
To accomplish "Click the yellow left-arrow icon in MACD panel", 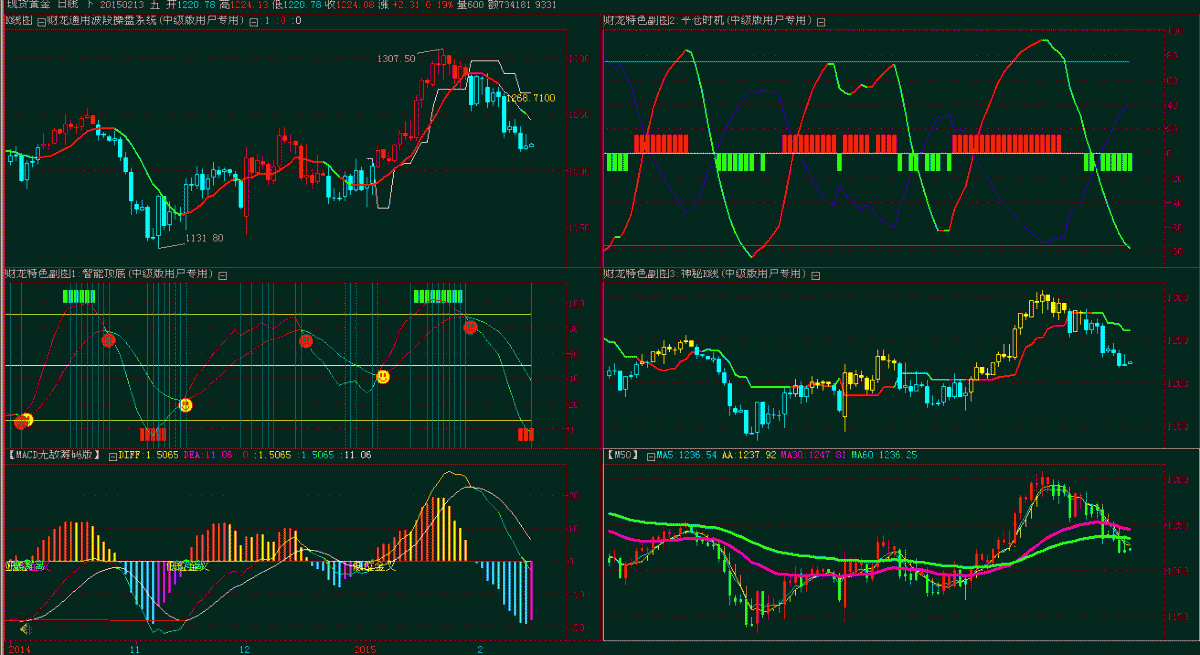I will (x=24, y=628).
